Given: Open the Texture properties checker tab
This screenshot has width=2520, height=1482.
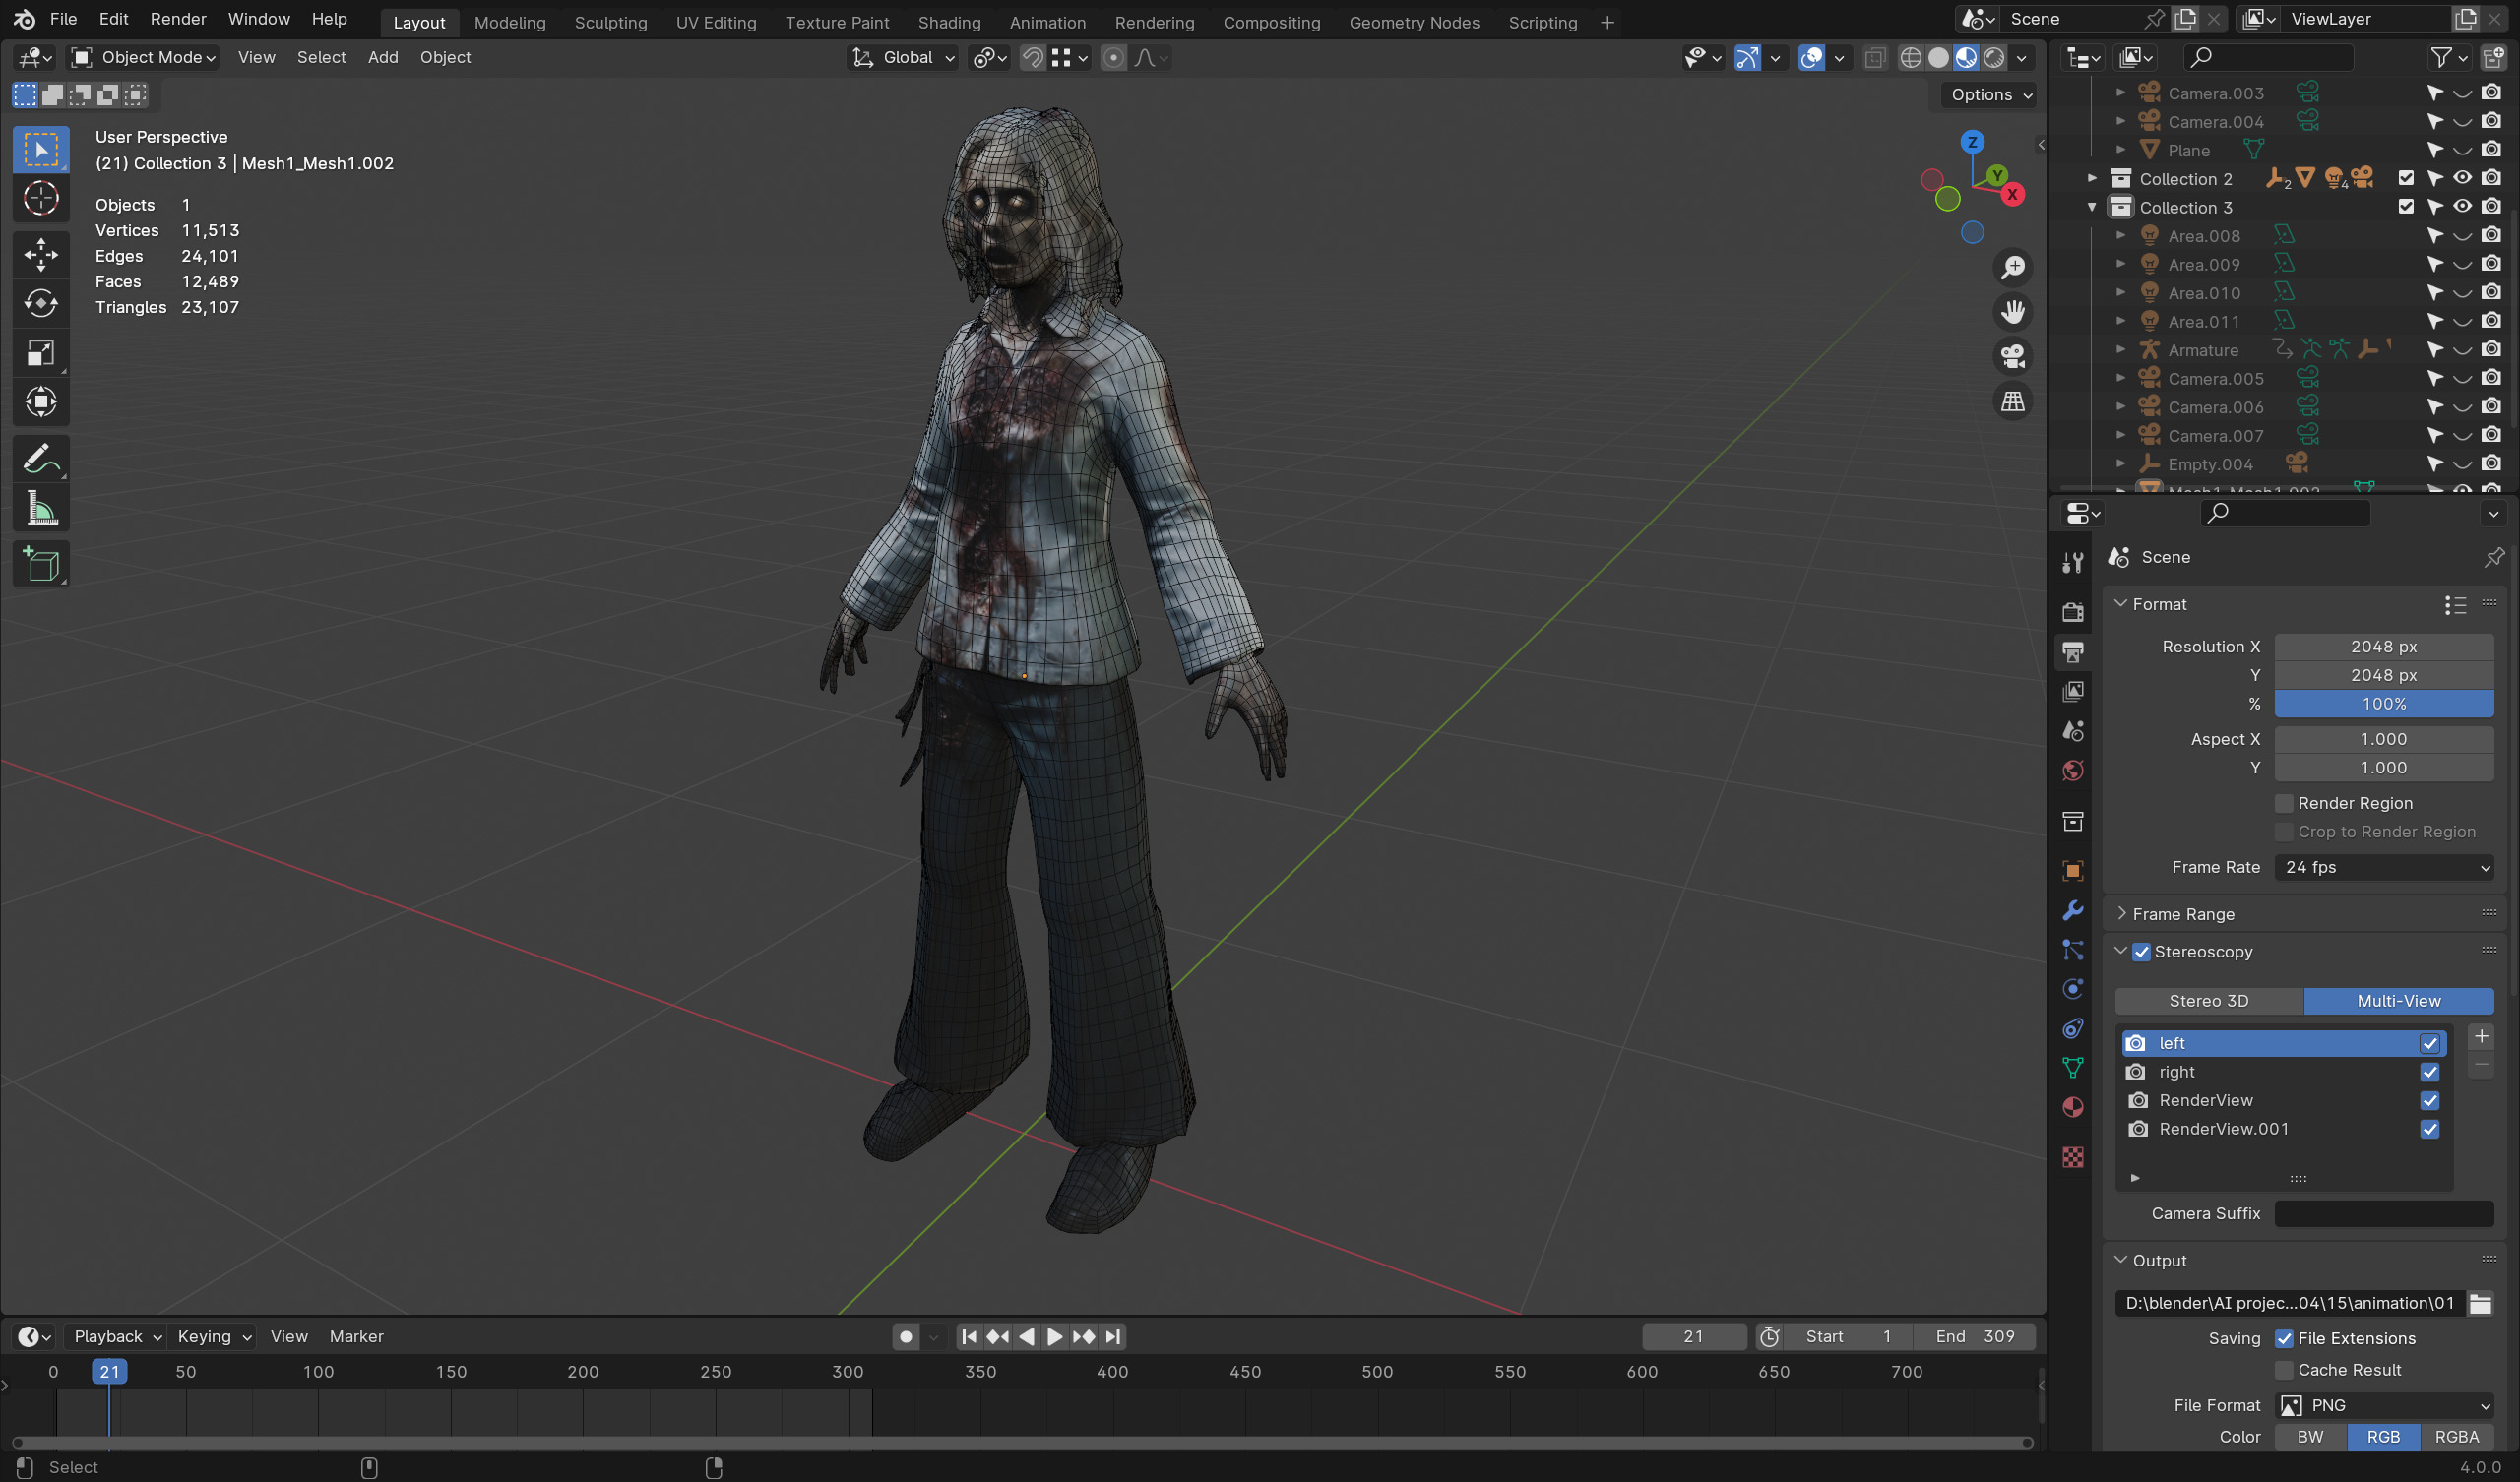Looking at the screenshot, I should click(2072, 1157).
